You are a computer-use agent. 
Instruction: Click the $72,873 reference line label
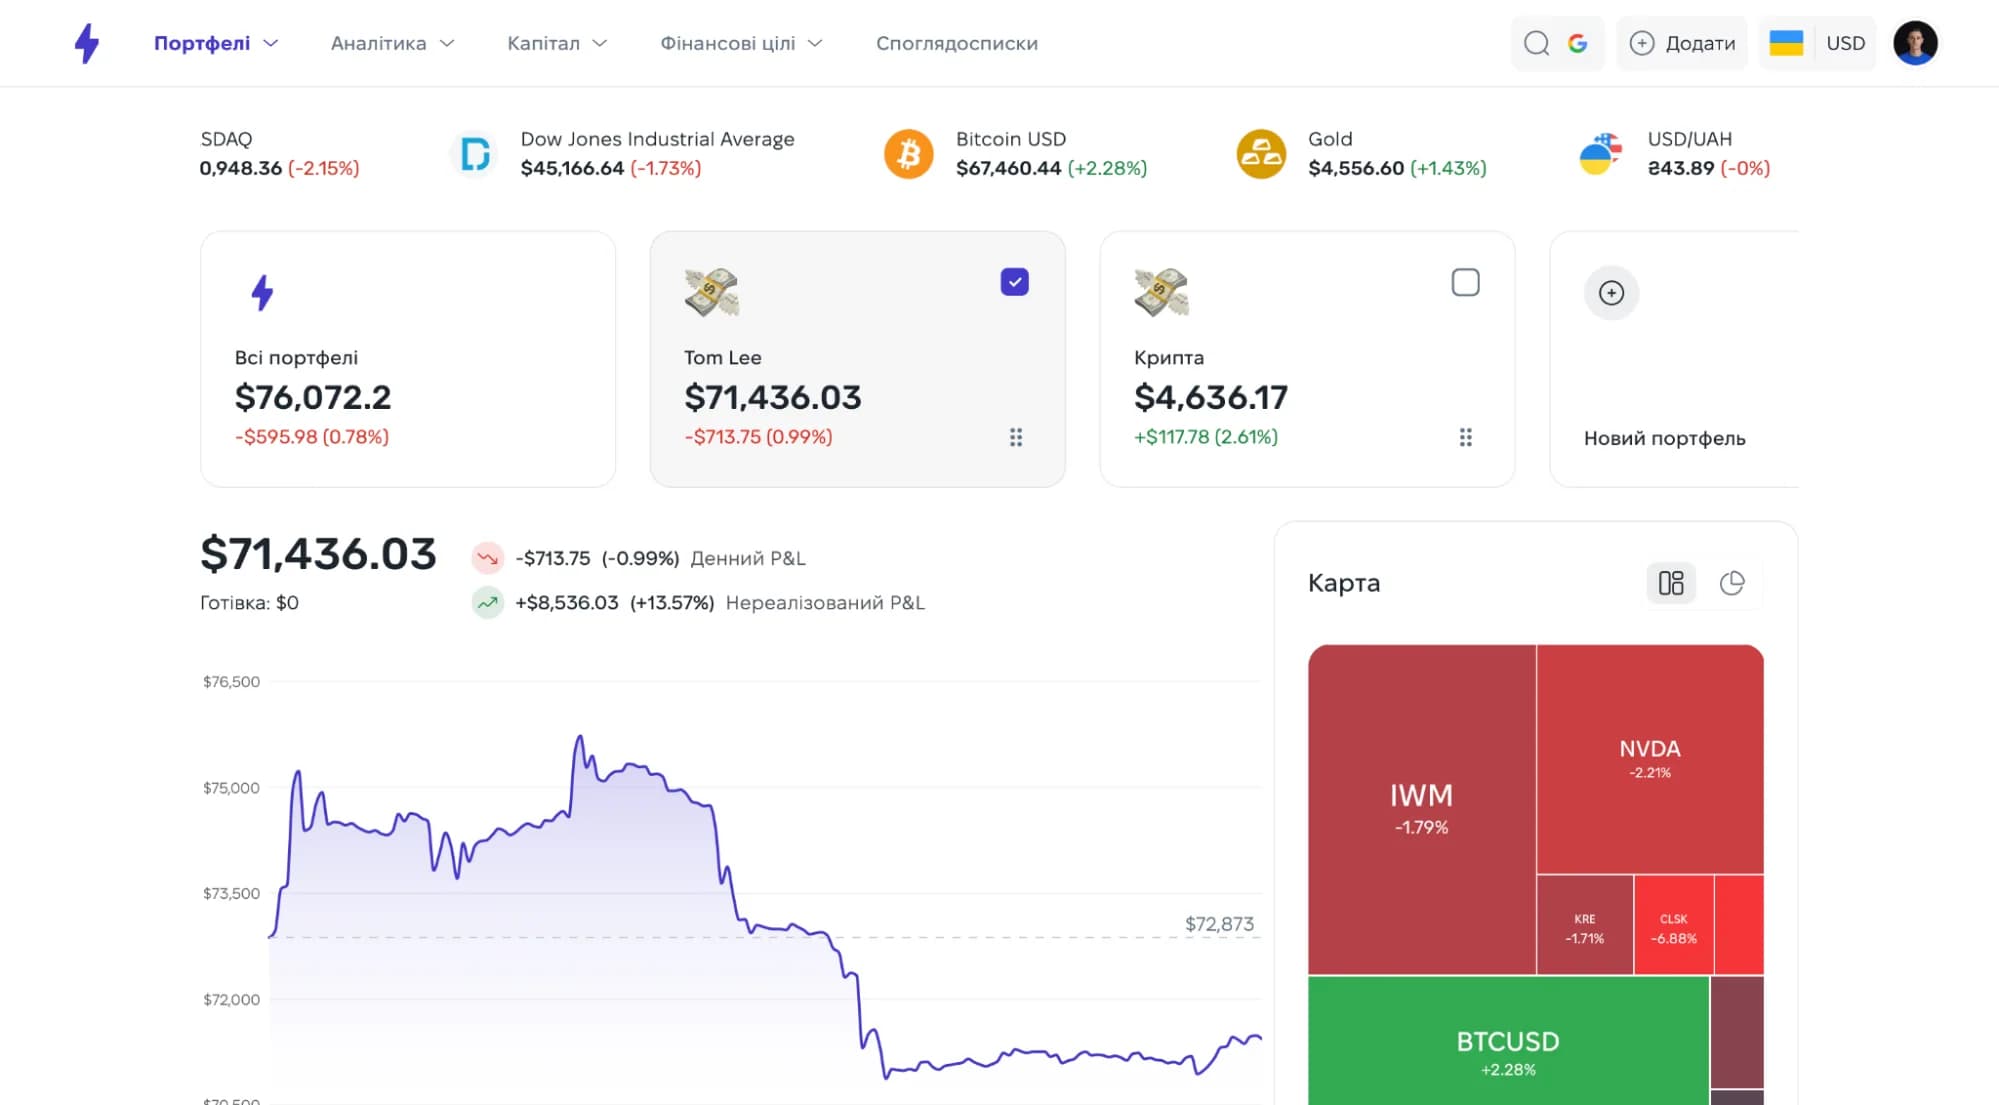coord(1219,924)
